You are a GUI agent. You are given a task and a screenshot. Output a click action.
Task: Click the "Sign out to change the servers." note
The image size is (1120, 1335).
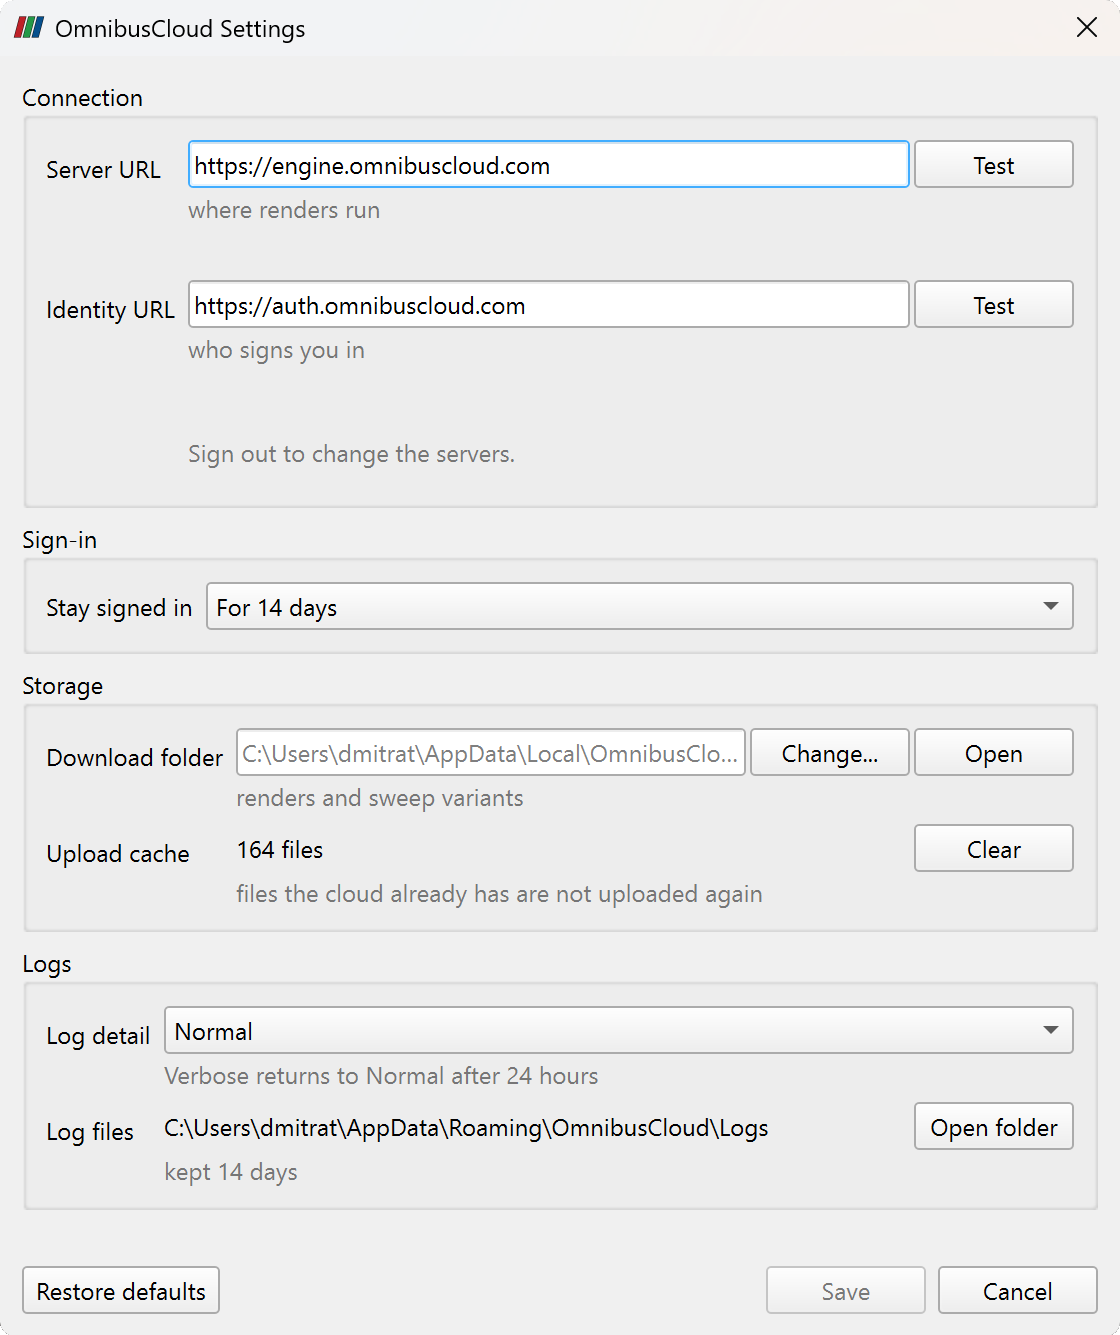pos(351,454)
